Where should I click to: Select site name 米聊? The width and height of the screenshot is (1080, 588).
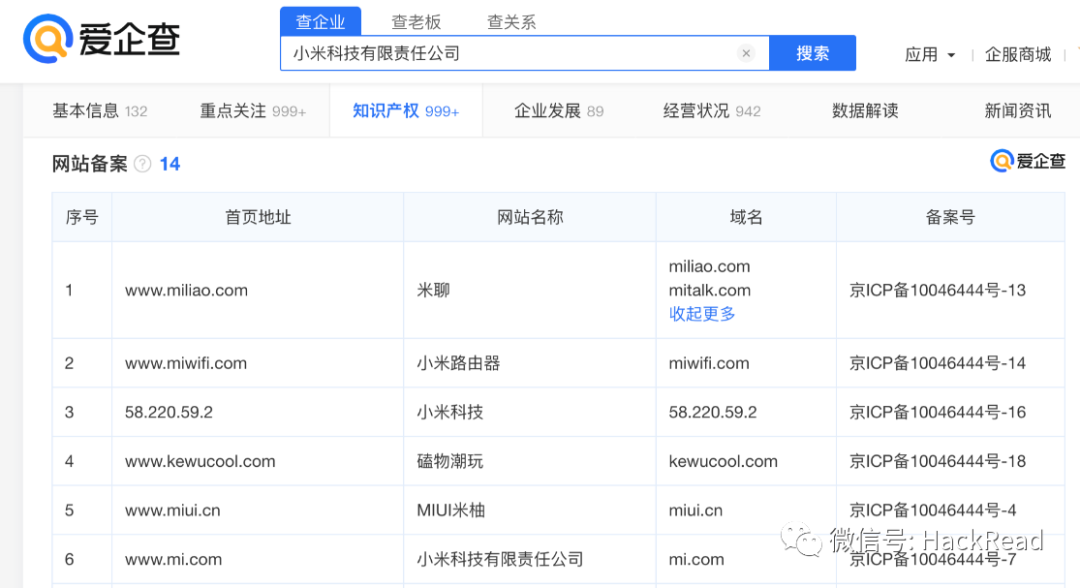click(x=433, y=290)
